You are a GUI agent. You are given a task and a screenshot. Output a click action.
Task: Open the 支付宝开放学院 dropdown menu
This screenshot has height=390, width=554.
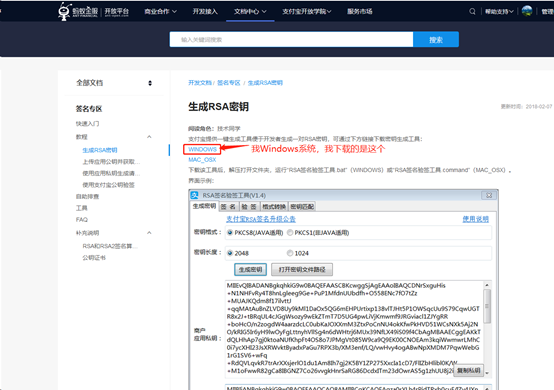click(307, 12)
